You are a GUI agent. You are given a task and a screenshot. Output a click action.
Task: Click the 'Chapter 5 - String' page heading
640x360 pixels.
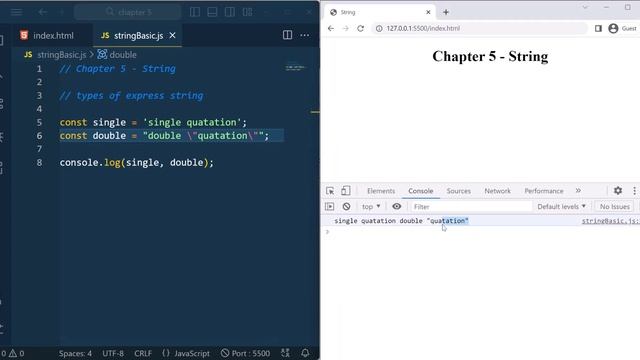tap(490, 56)
